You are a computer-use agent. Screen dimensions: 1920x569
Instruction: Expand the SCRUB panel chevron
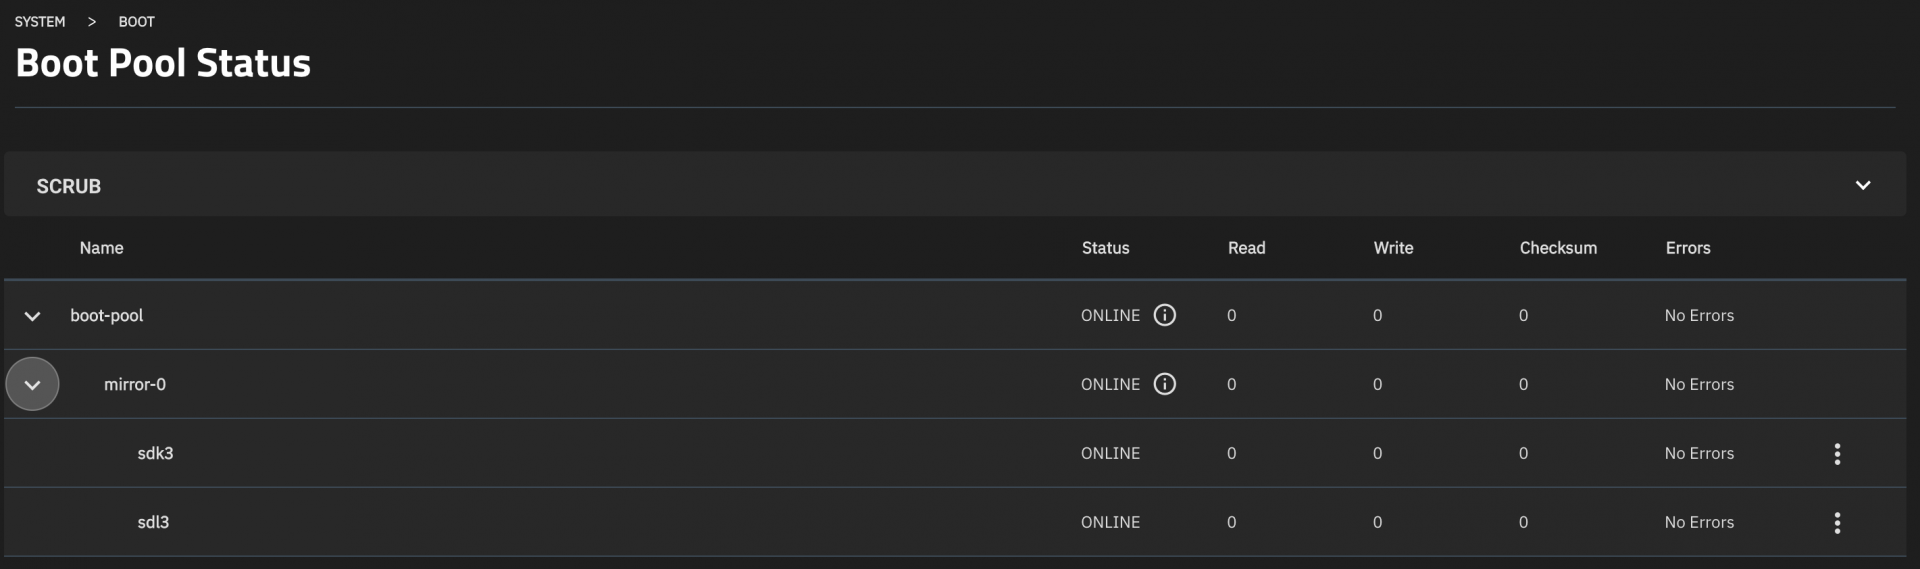pyautogui.click(x=1863, y=185)
